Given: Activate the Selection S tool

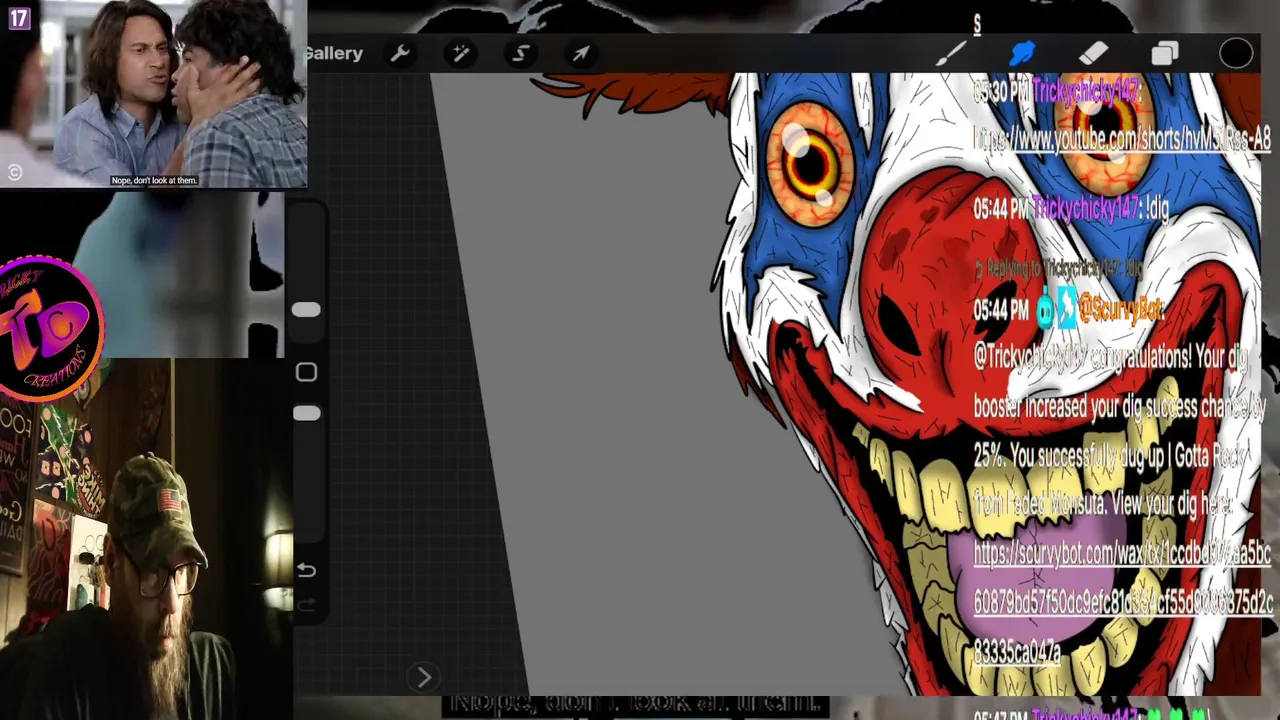Looking at the screenshot, I should click(521, 54).
